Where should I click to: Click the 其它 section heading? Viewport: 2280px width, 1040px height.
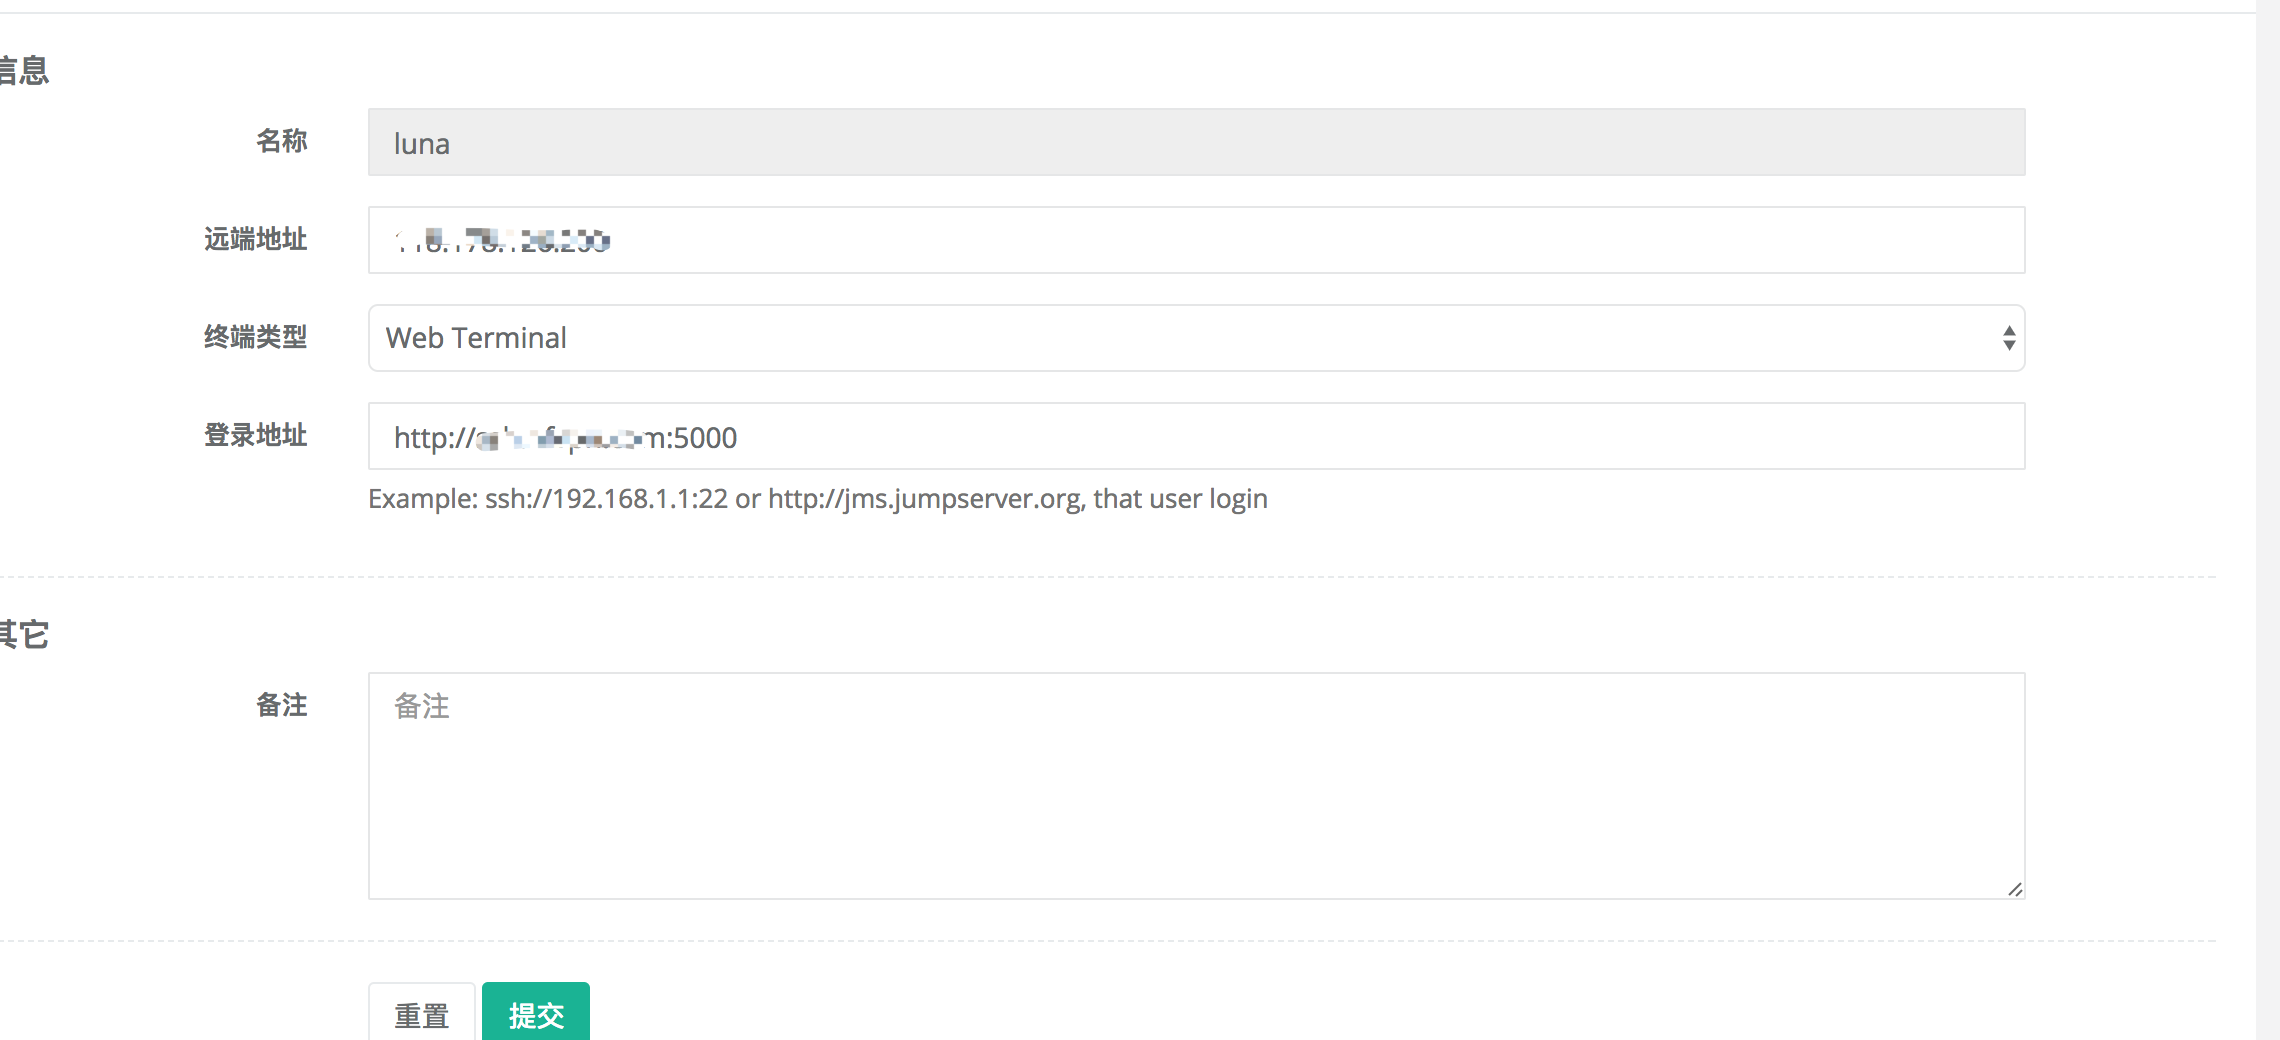pos(27,632)
